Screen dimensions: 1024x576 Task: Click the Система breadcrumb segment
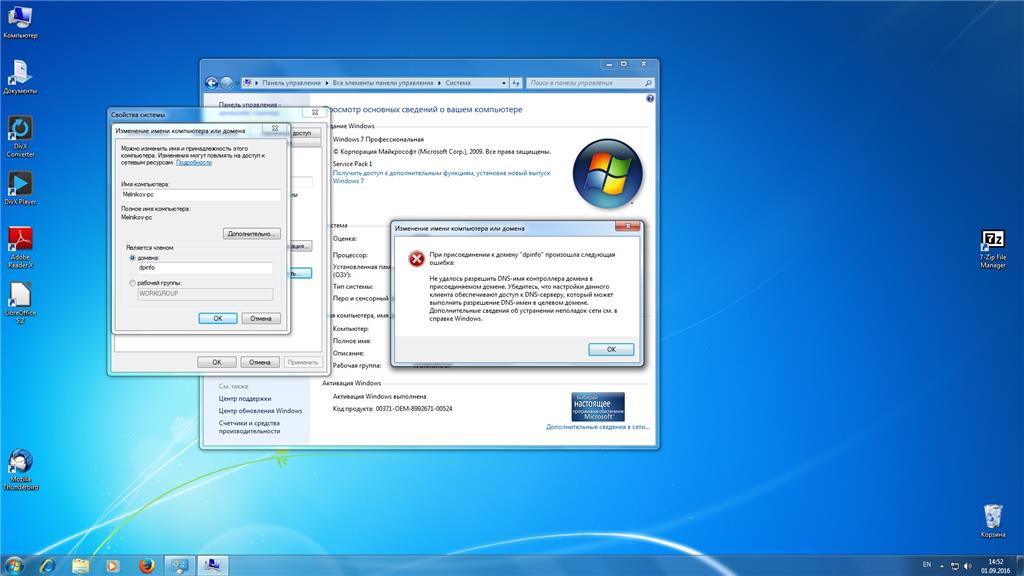coord(458,83)
